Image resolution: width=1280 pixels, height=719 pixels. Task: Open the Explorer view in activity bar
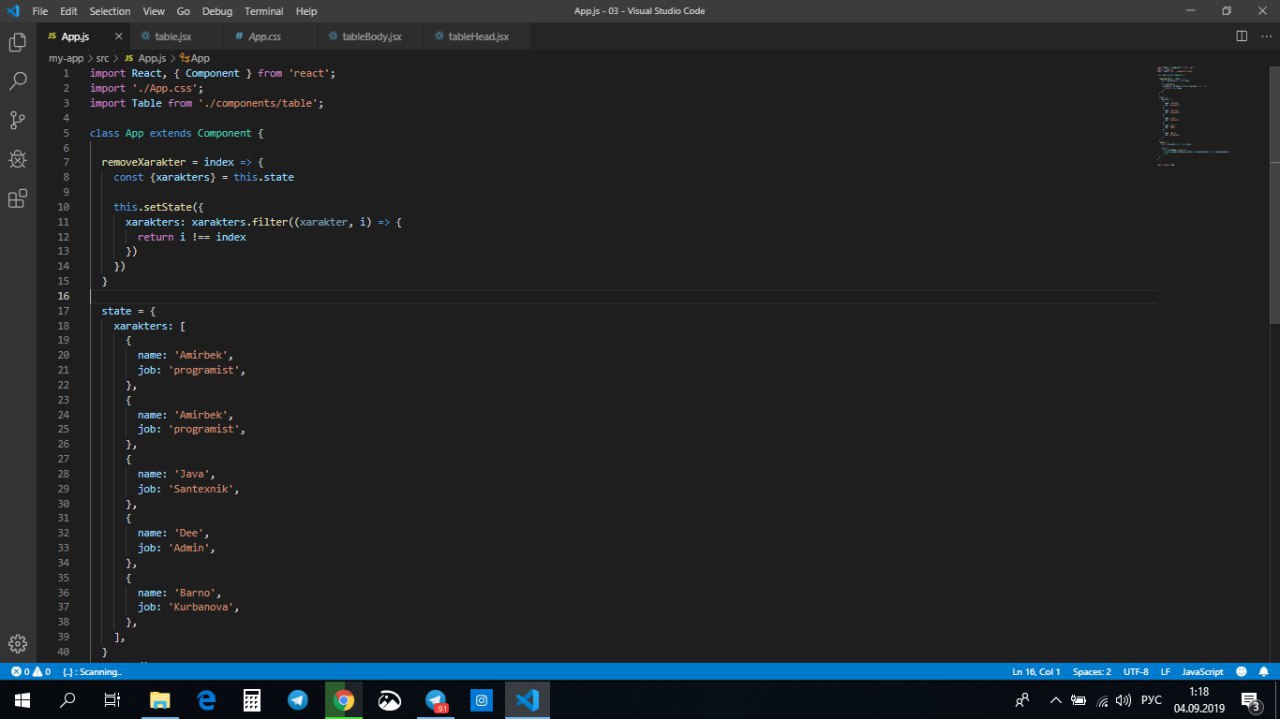[x=17, y=43]
